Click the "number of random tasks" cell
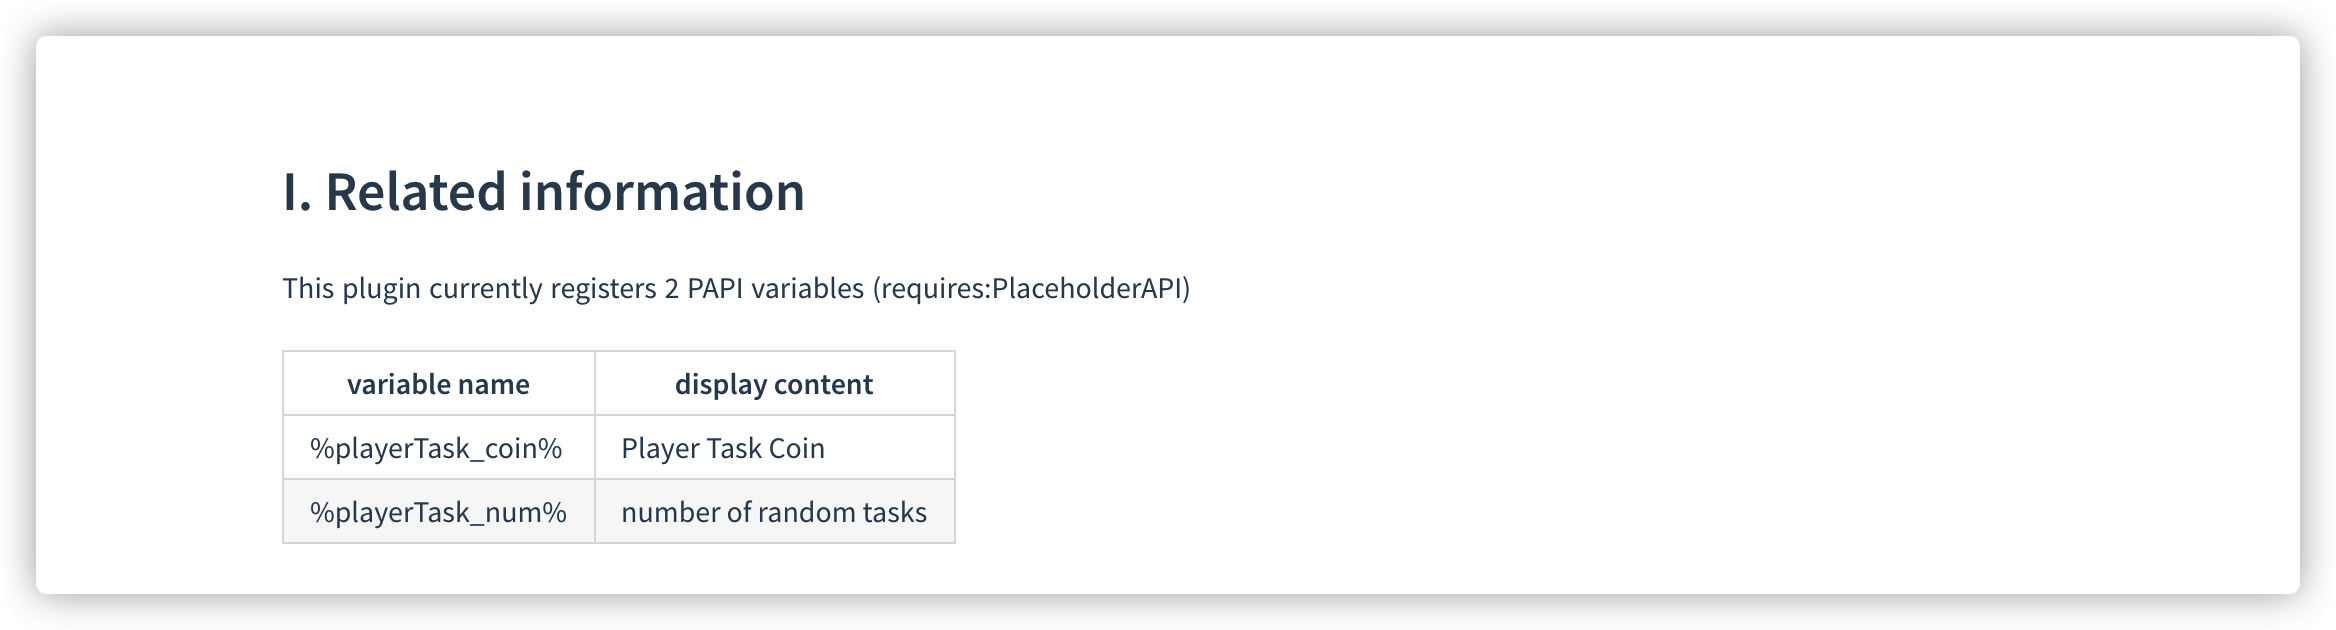Viewport: 2336px width, 630px height. tap(774, 512)
